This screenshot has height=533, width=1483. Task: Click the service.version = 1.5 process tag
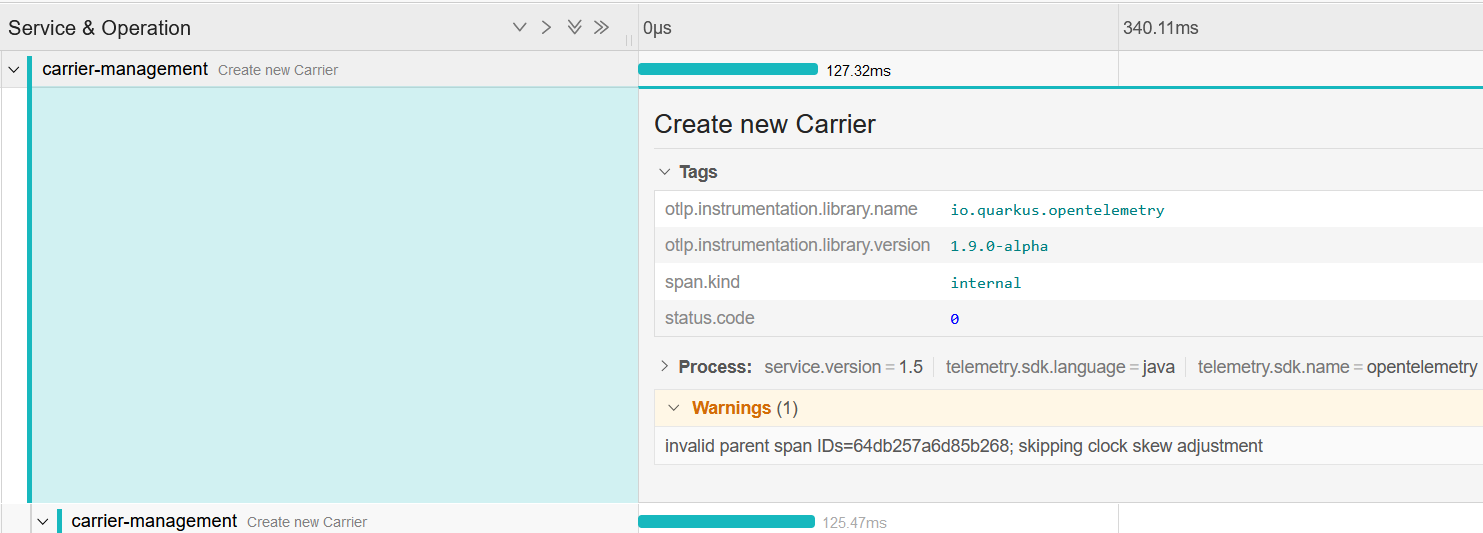tap(843, 367)
